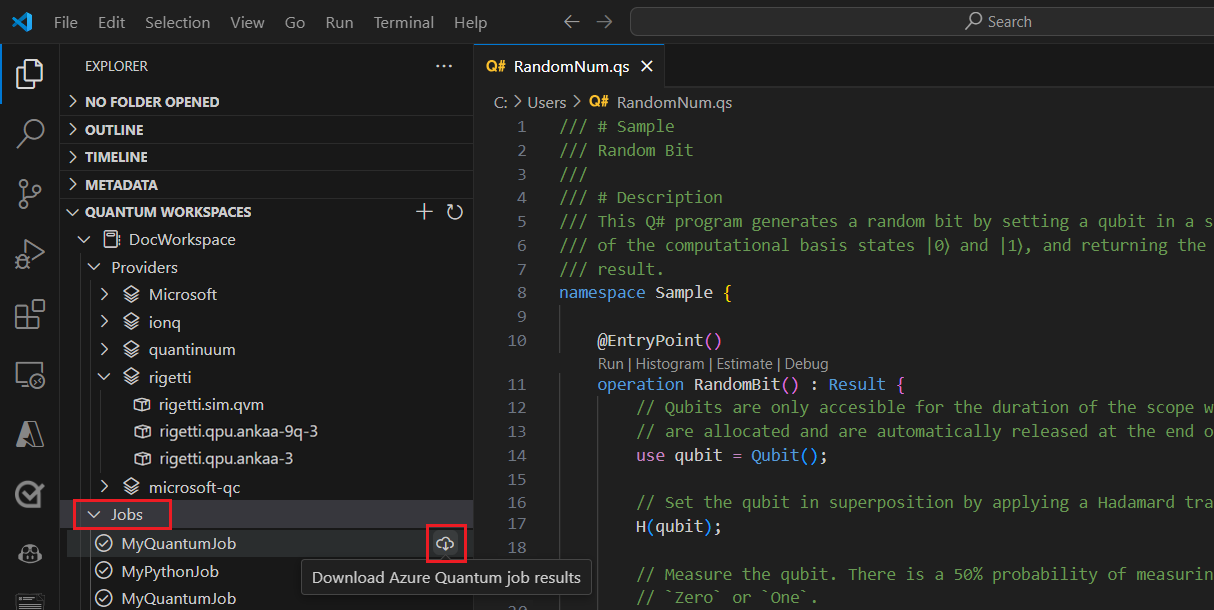
Task: Open the Copilot chat icon in activity bar
Action: pyautogui.click(x=30, y=553)
